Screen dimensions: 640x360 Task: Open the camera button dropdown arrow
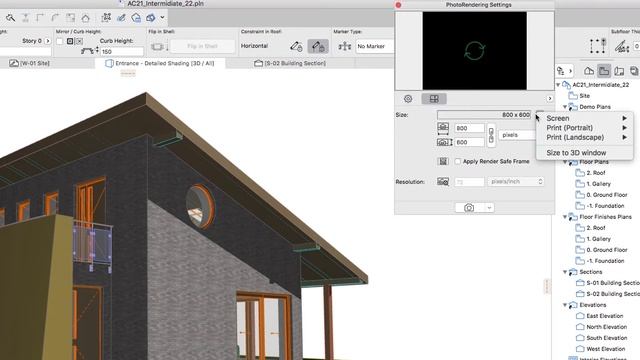(489, 208)
